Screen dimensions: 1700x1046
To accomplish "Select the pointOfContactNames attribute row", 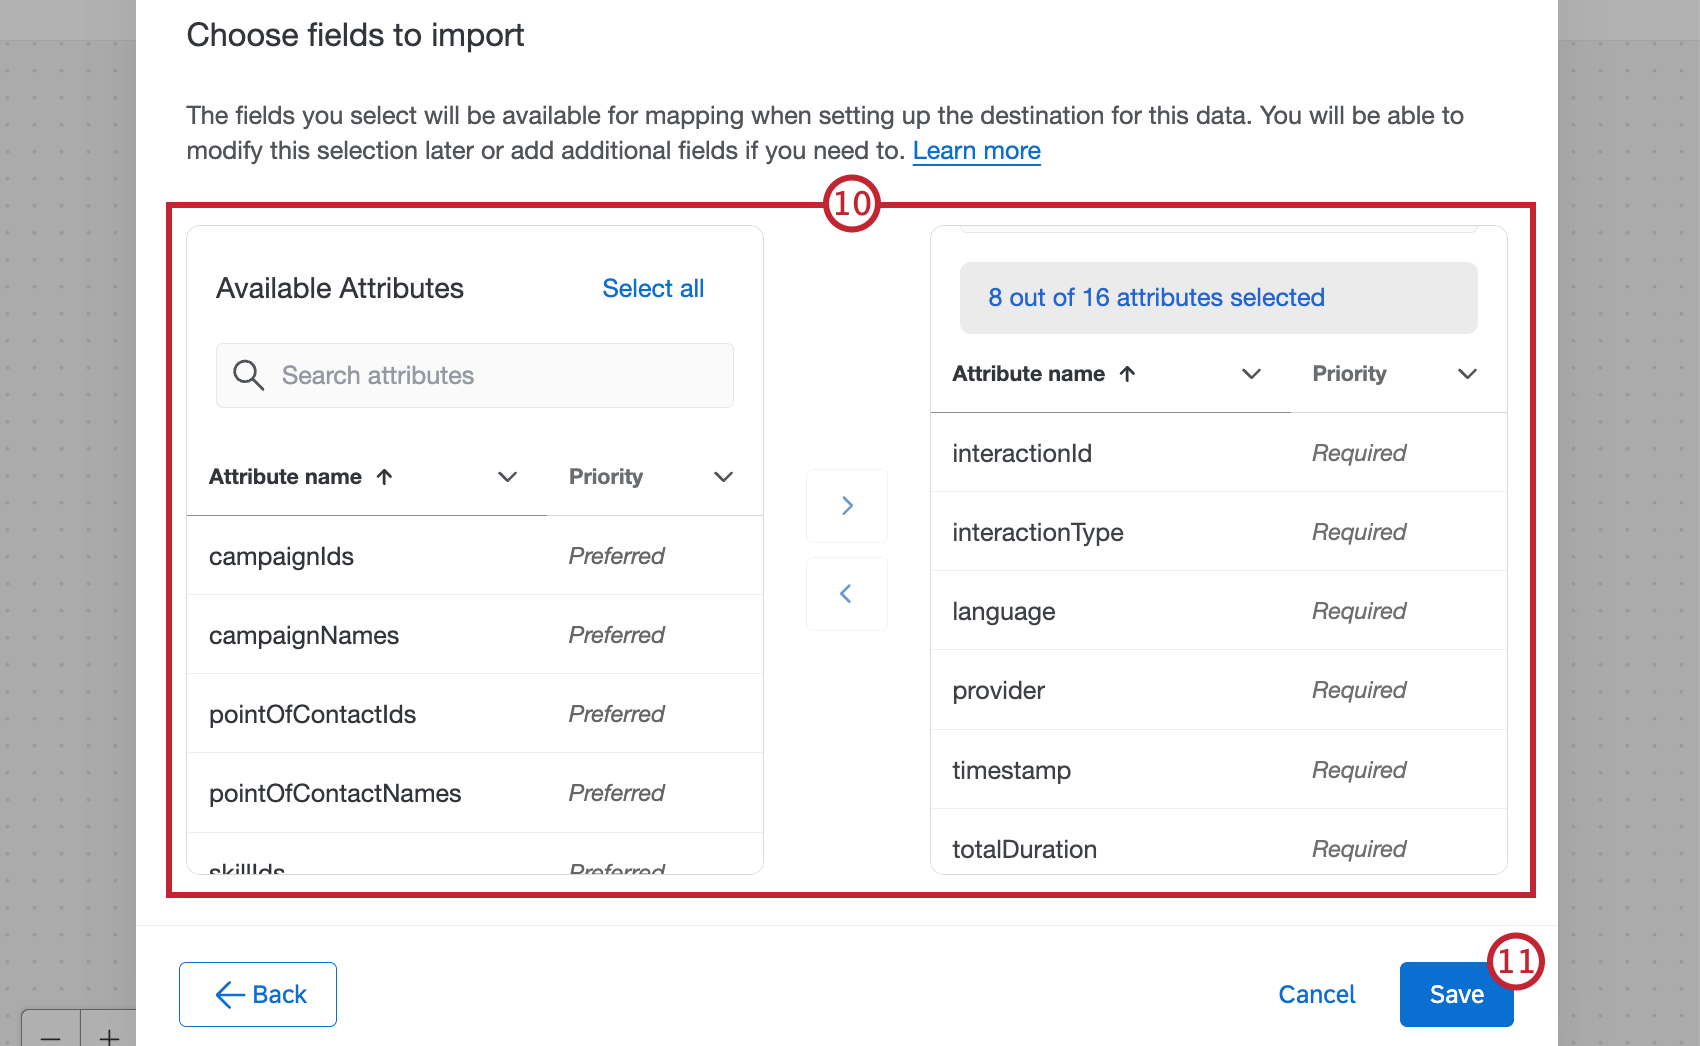I will 473,792.
